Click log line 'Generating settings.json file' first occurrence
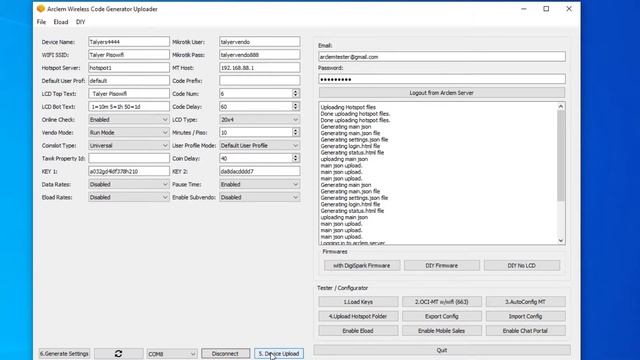Viewport: 640px width, 360px height. click(x=354, y=140)
